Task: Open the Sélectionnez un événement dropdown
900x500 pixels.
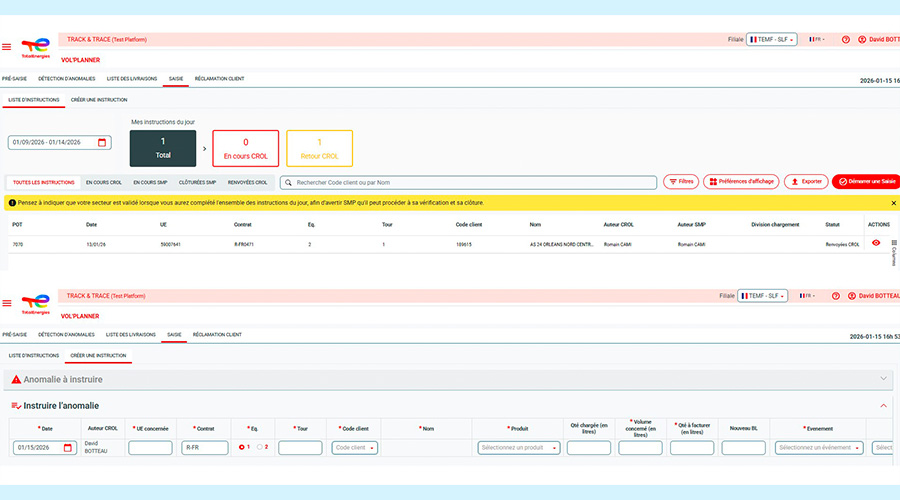Action: click(x=818, y=448)
